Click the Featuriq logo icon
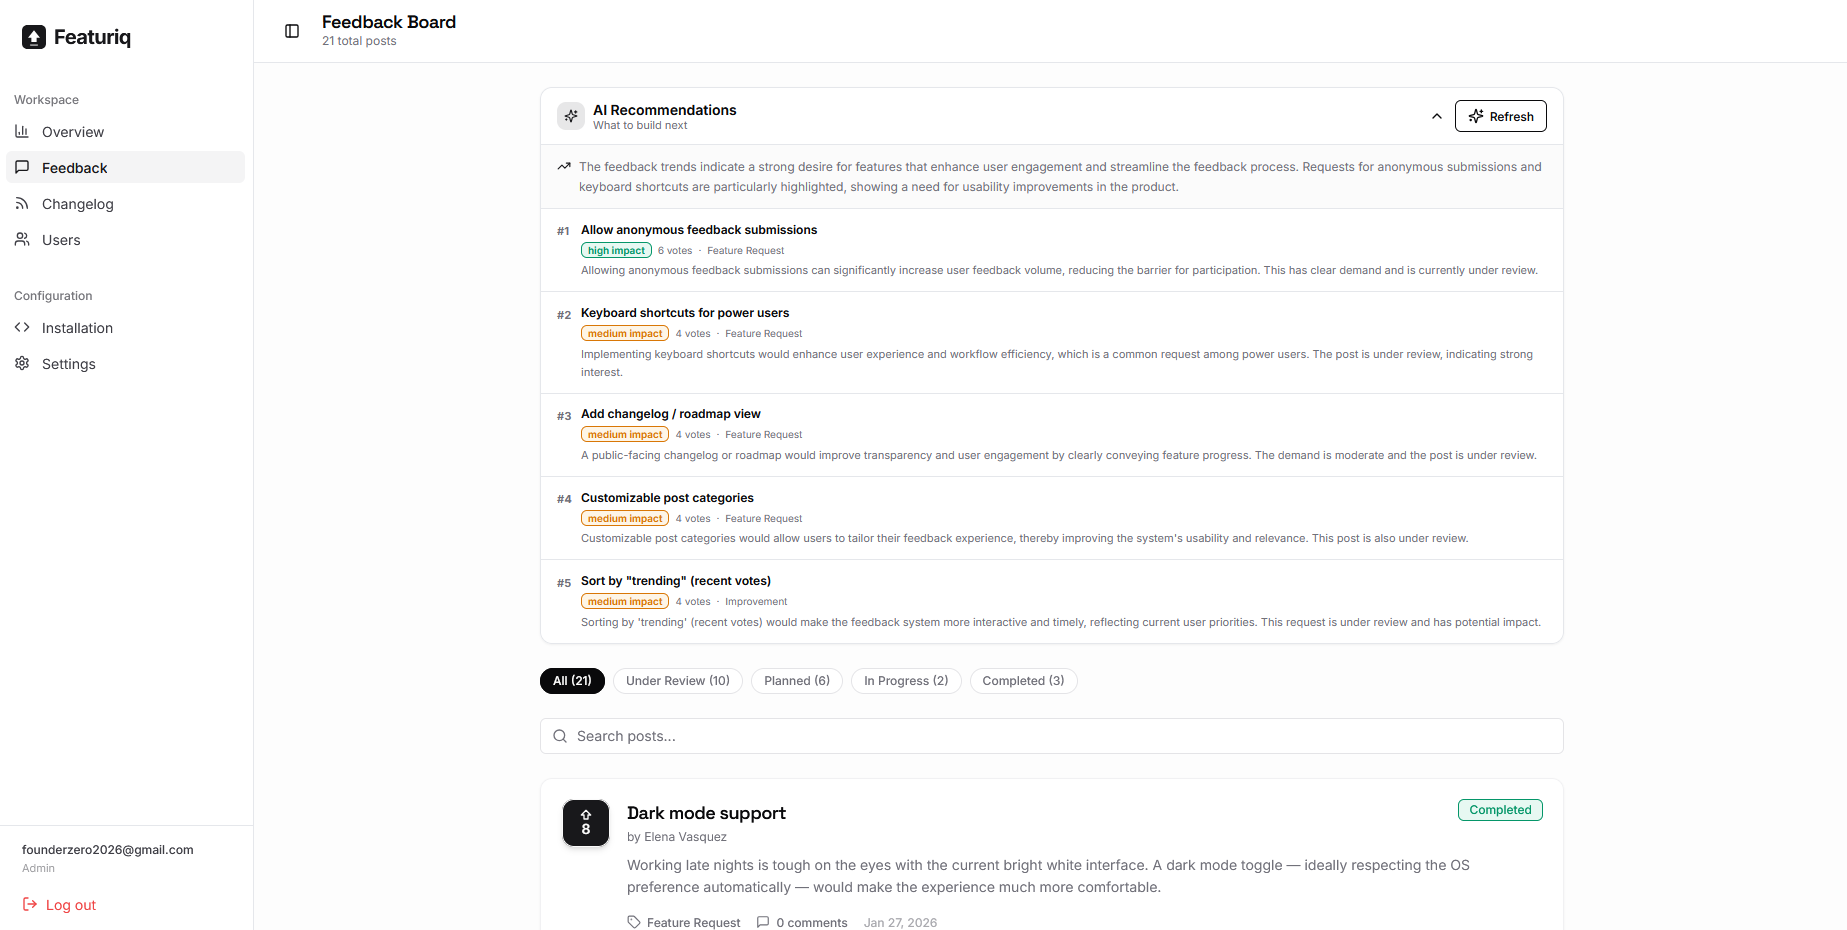The width and height of the screenshot is (1847, 930). pos(34,37)
